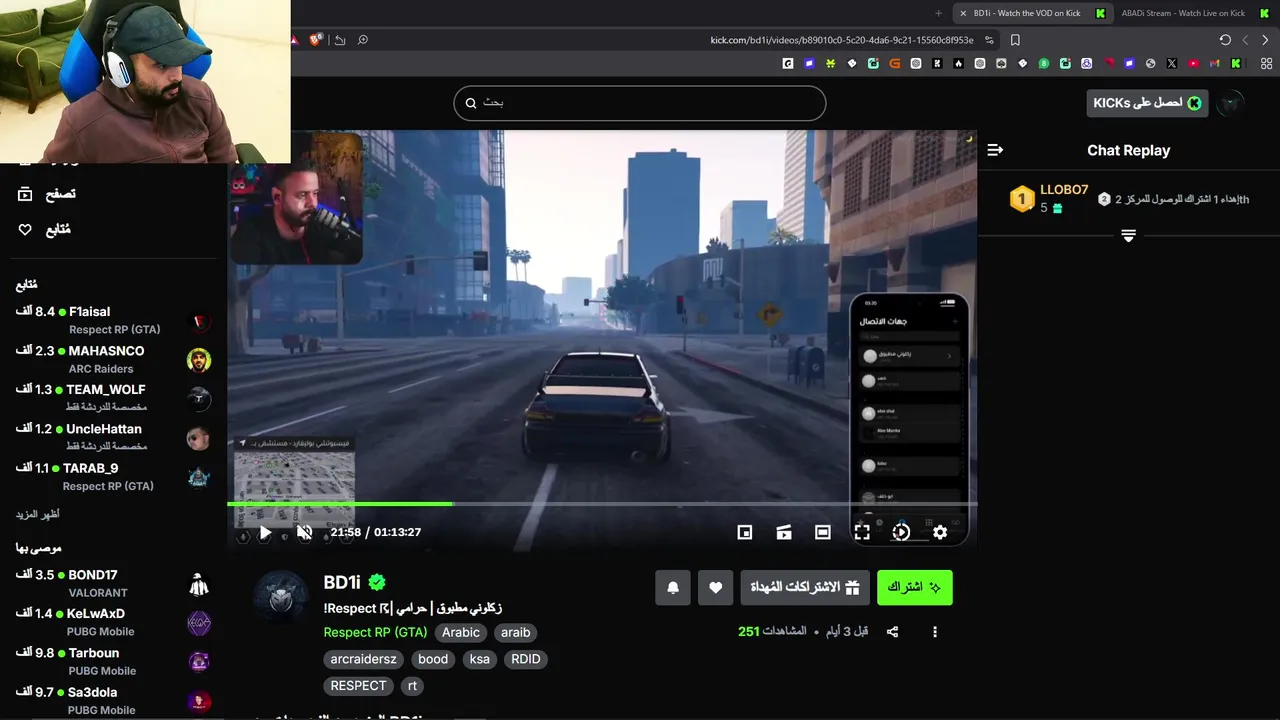The width and height of the screenshot is (1280, 720).
Task: Click the gifted subscriptions button
Action: tap(805, 588)
